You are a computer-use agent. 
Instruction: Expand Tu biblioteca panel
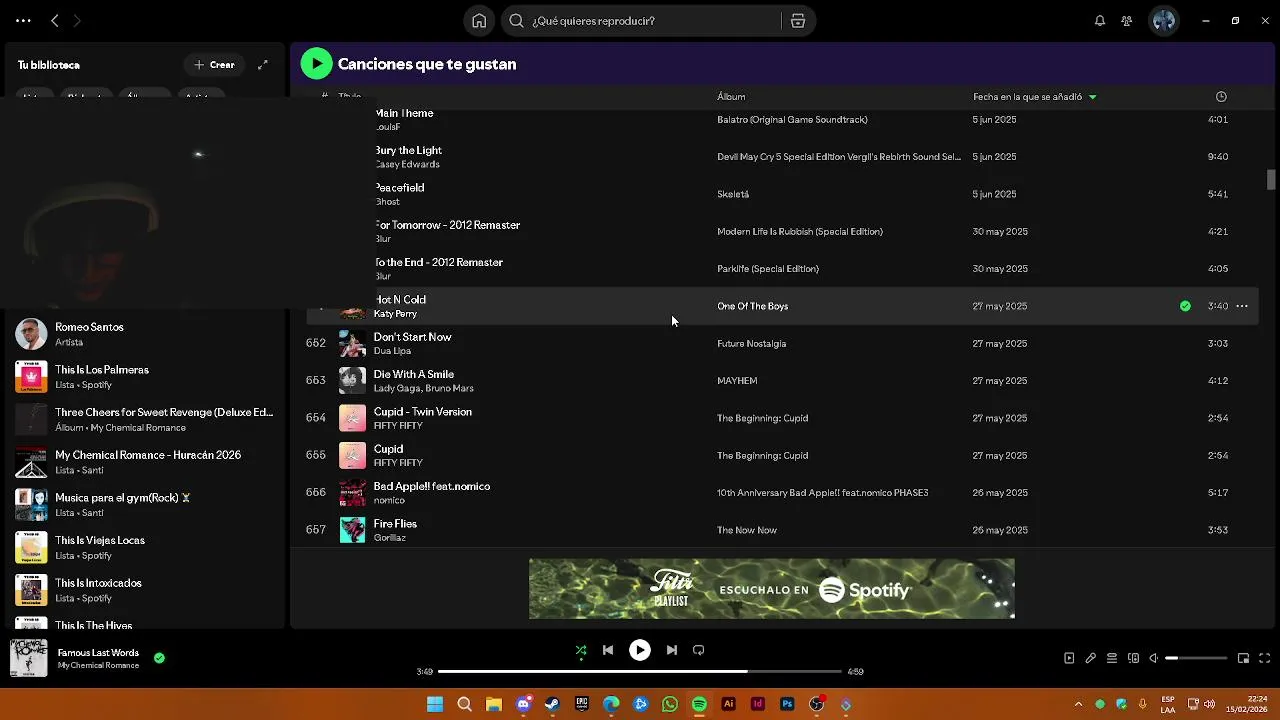263,65
